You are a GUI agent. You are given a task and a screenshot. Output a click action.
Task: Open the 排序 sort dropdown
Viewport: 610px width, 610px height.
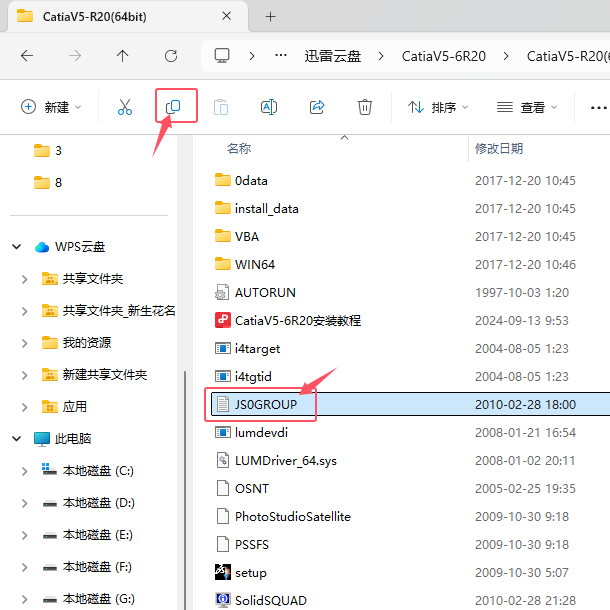[x=438, y=107]
